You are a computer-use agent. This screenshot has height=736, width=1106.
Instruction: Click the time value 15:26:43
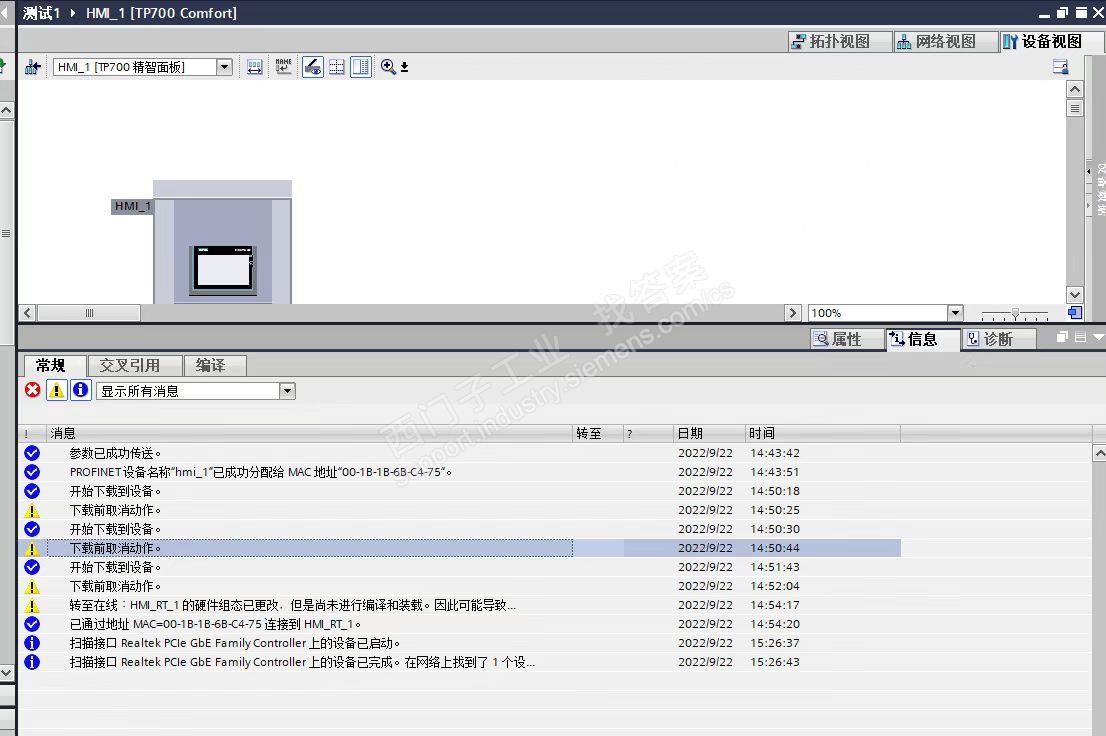(774, 662)
